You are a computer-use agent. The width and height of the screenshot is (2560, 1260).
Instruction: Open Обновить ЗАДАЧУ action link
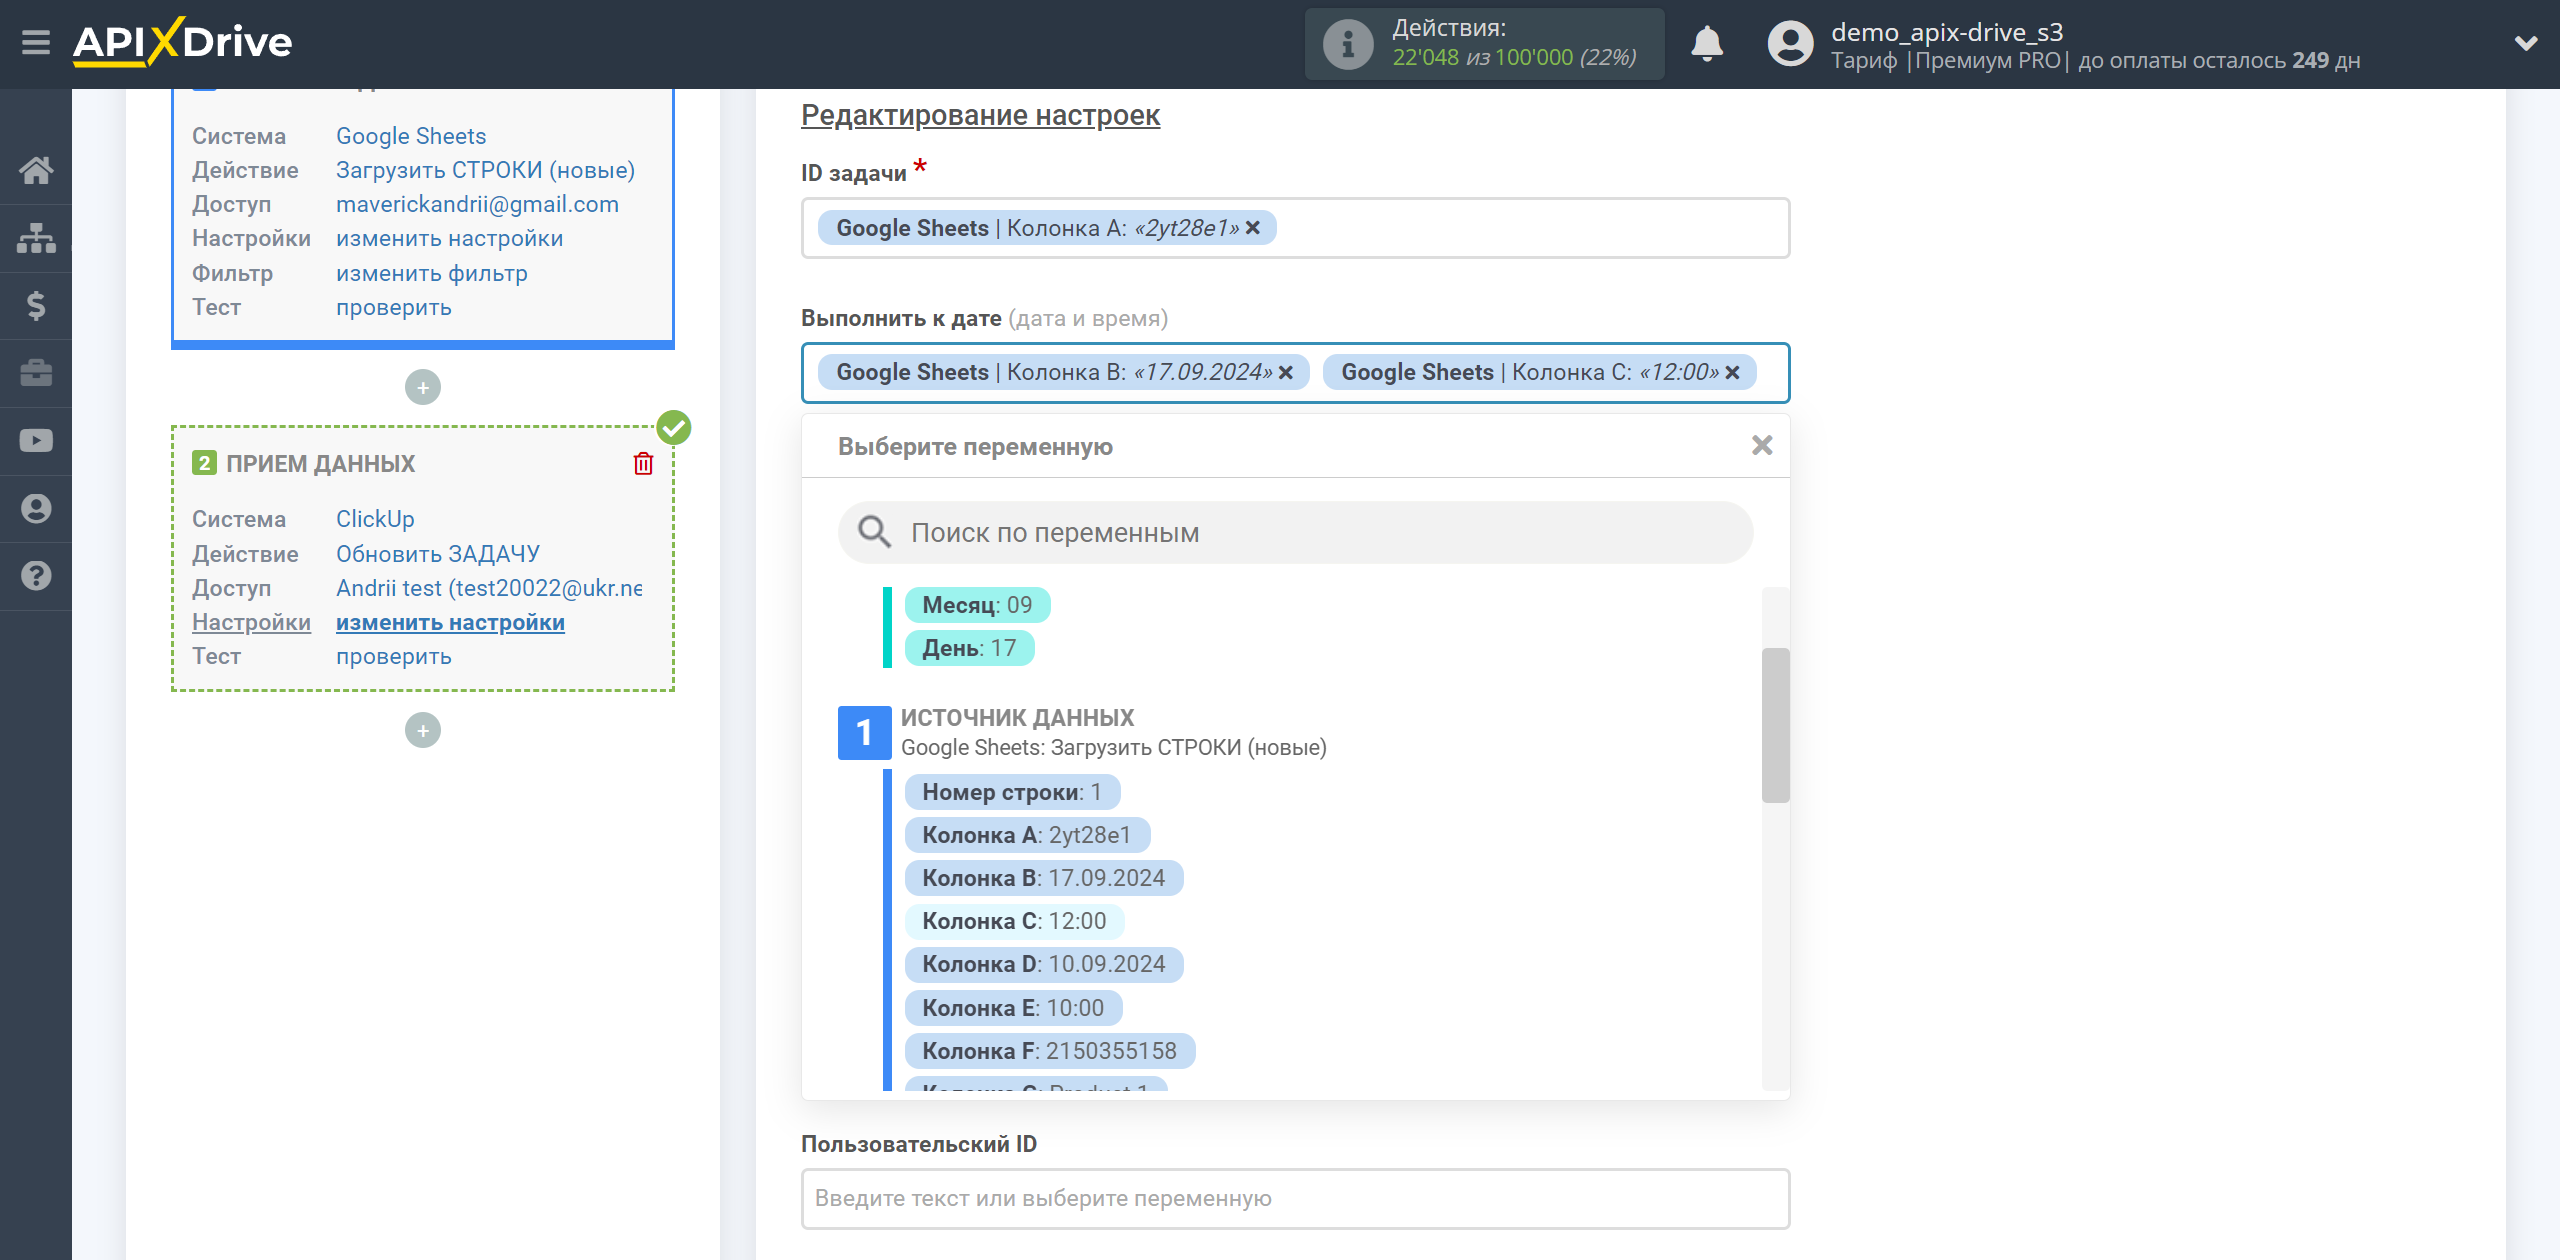point(437,554)
